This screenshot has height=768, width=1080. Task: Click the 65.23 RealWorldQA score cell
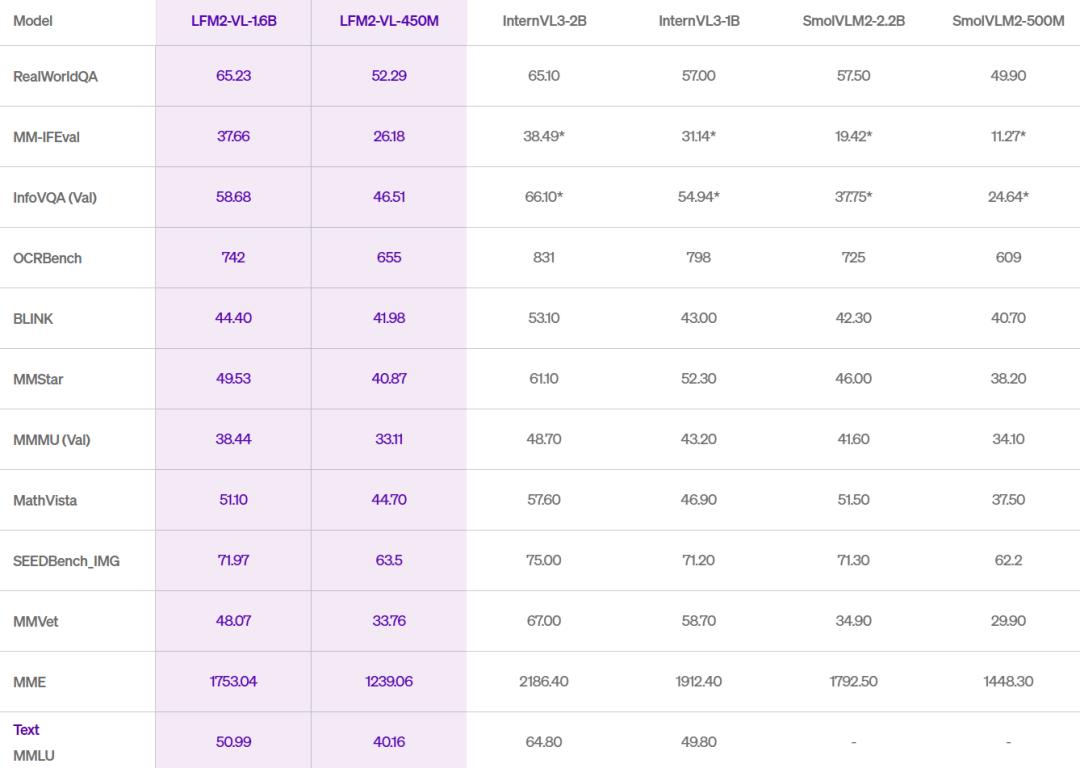point(233,76)
